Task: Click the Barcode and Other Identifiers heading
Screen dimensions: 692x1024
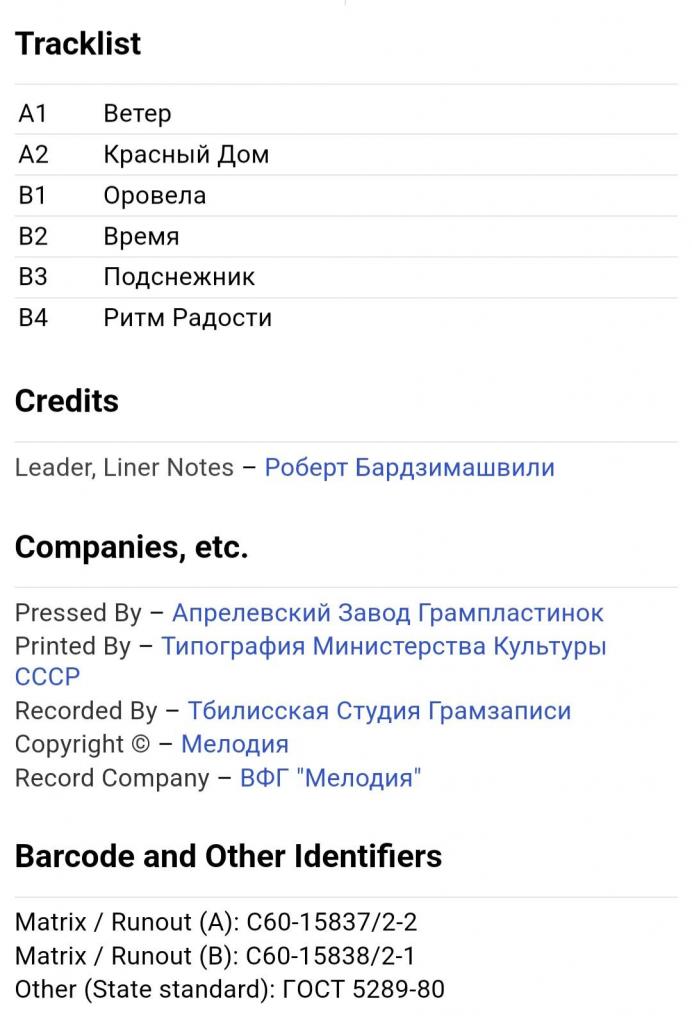Action: (228, 856)
